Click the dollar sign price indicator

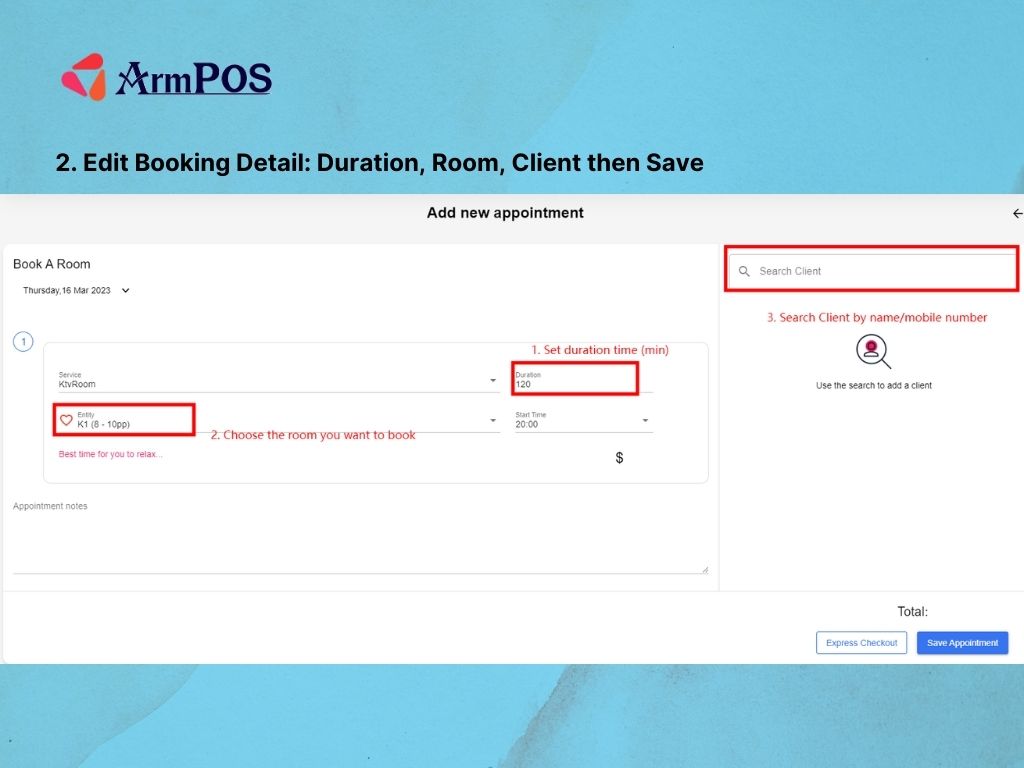[619, 457]
